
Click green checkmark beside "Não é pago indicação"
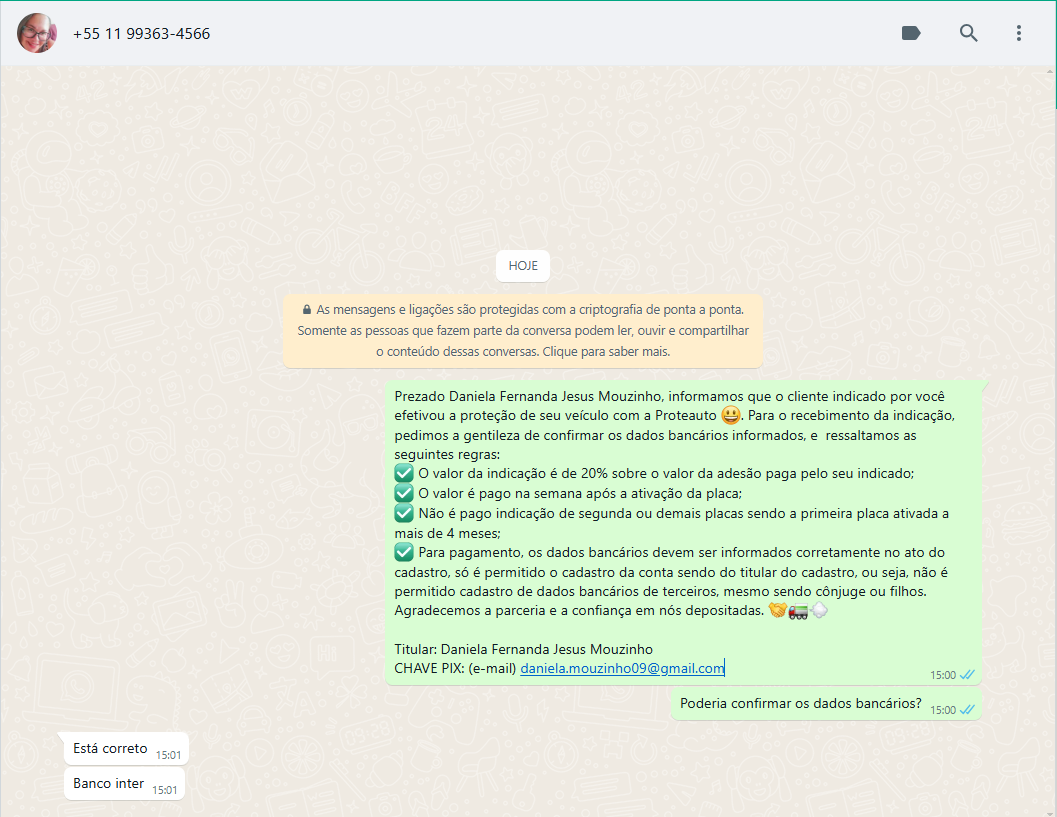coord(404,513)
